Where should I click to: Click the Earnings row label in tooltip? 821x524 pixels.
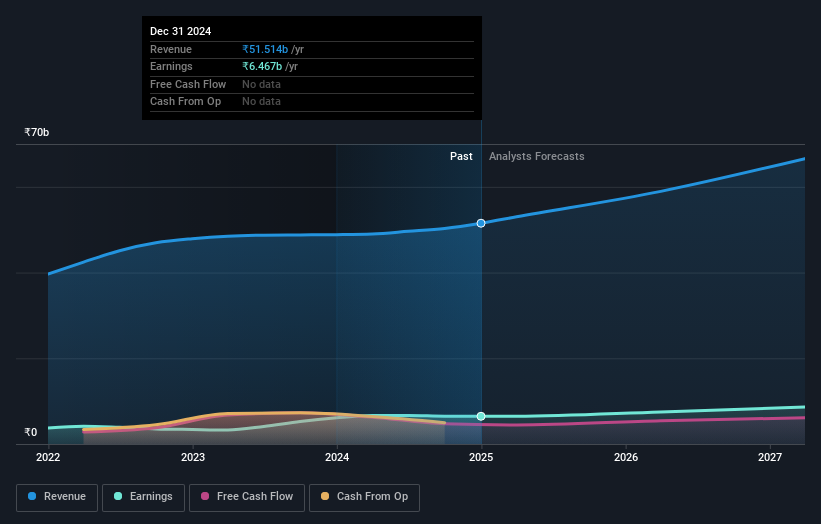[x=171, y=66]
